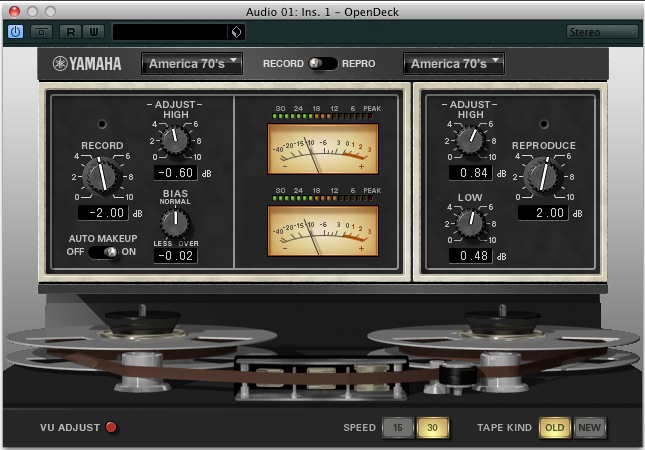Click the upper peak LED meter strip
The image size is (645, 450).
tap(323, 116)
